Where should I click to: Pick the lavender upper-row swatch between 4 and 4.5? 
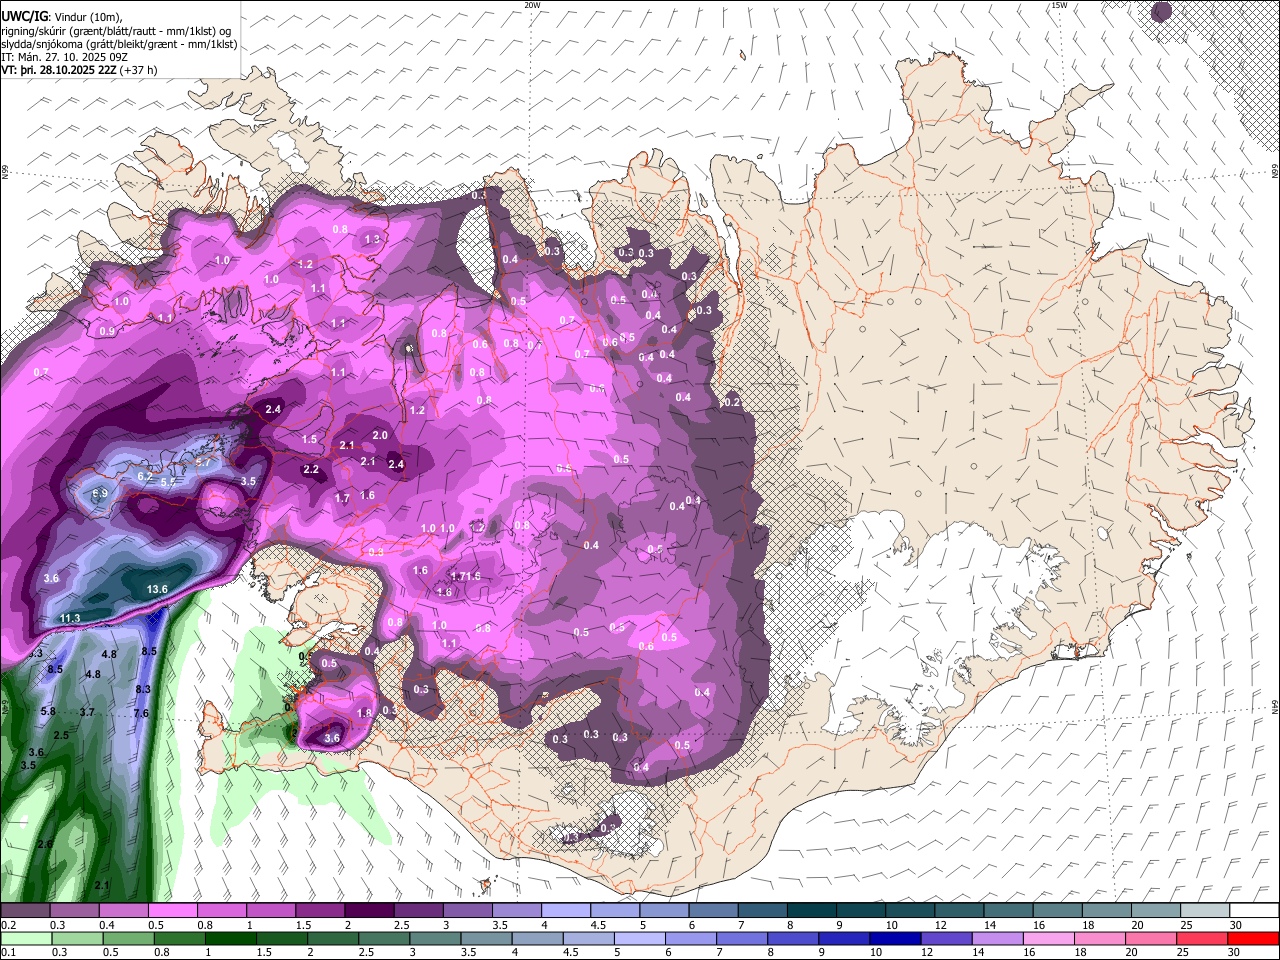[566, 911]
